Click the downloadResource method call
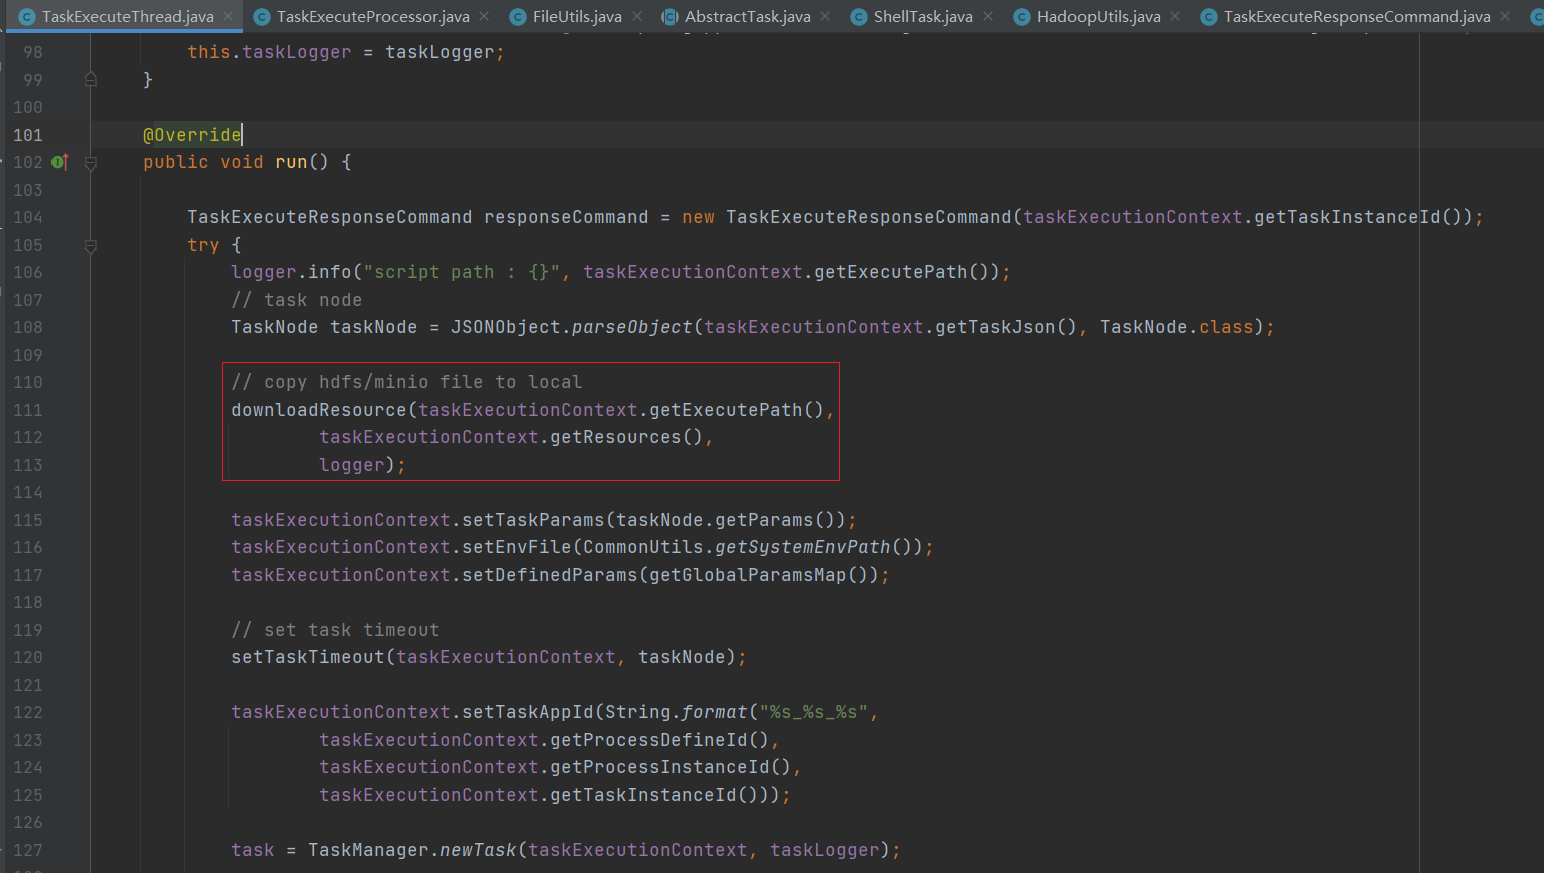 [319, 410]
